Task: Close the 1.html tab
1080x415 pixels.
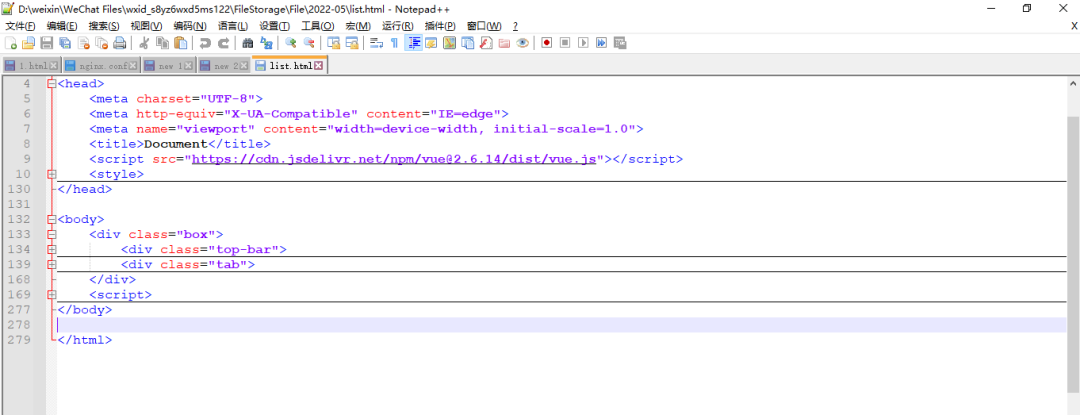Action: click(54, 66)
